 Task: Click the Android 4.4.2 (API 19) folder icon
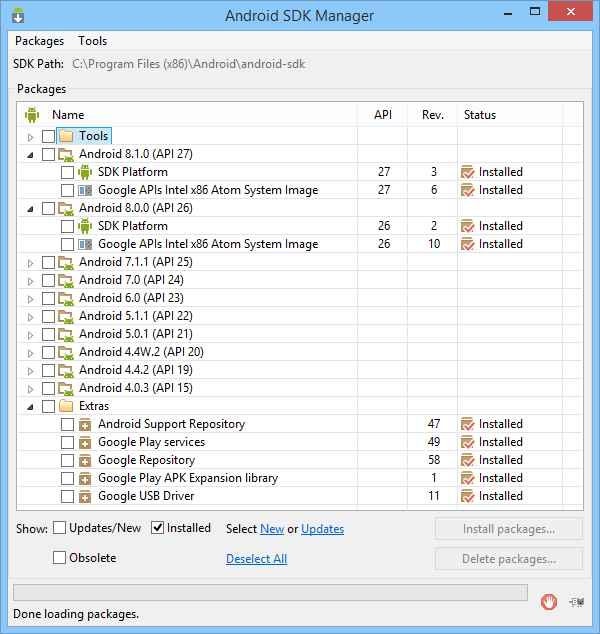pos(66,370)
